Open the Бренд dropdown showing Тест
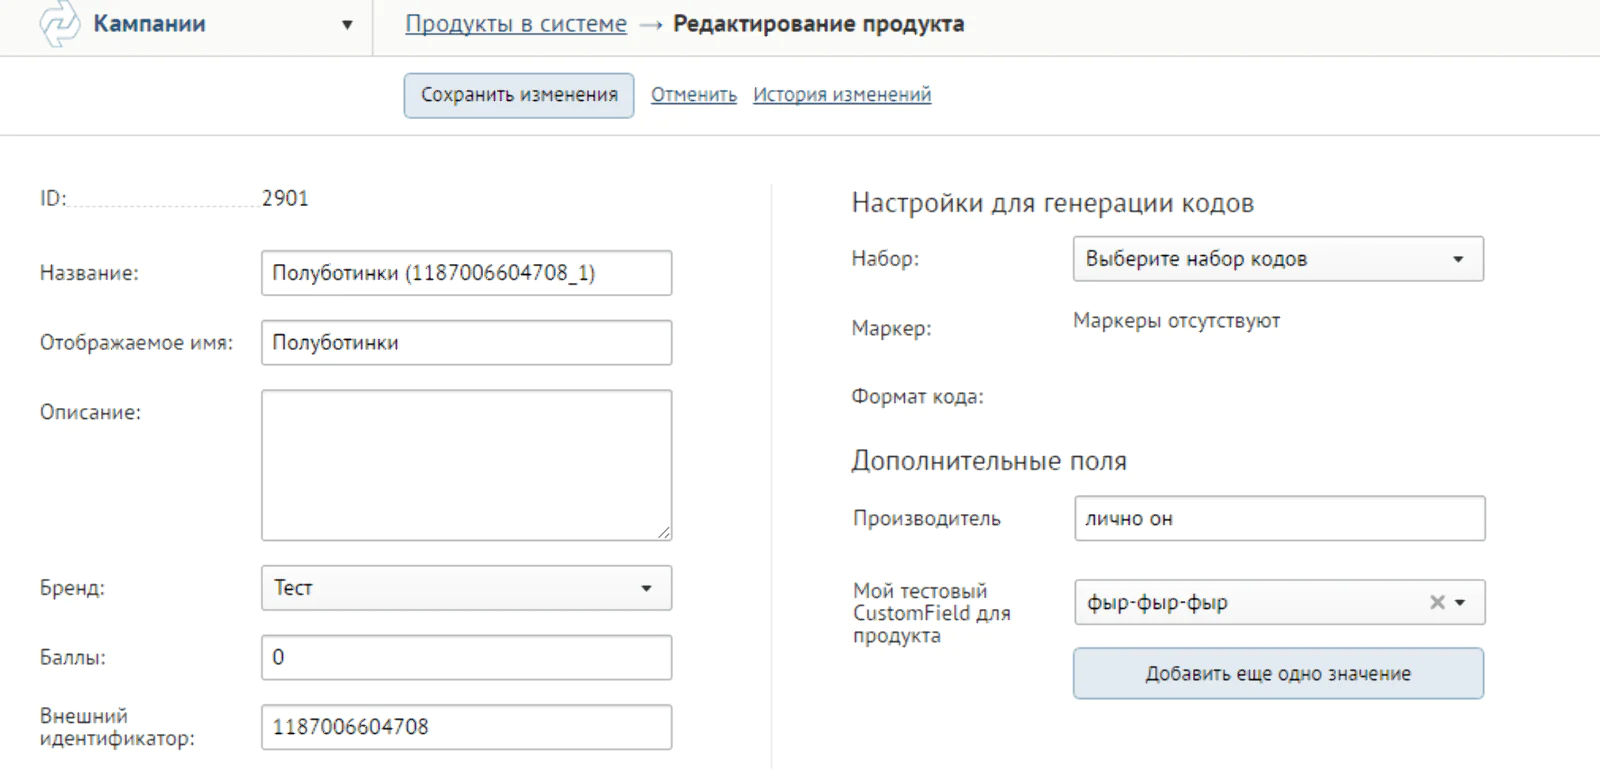Viewport: 1600px width, 777px height. [x=467, y=588]
